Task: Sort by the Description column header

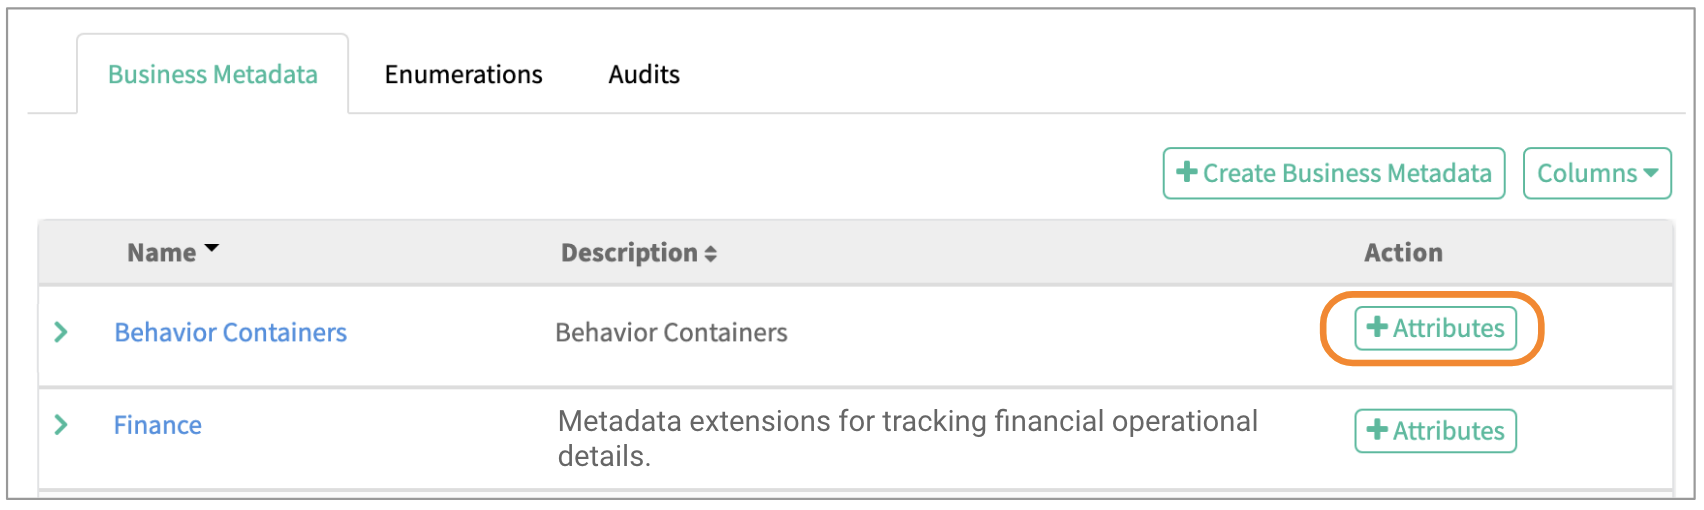Action: [x=628, y=253]
